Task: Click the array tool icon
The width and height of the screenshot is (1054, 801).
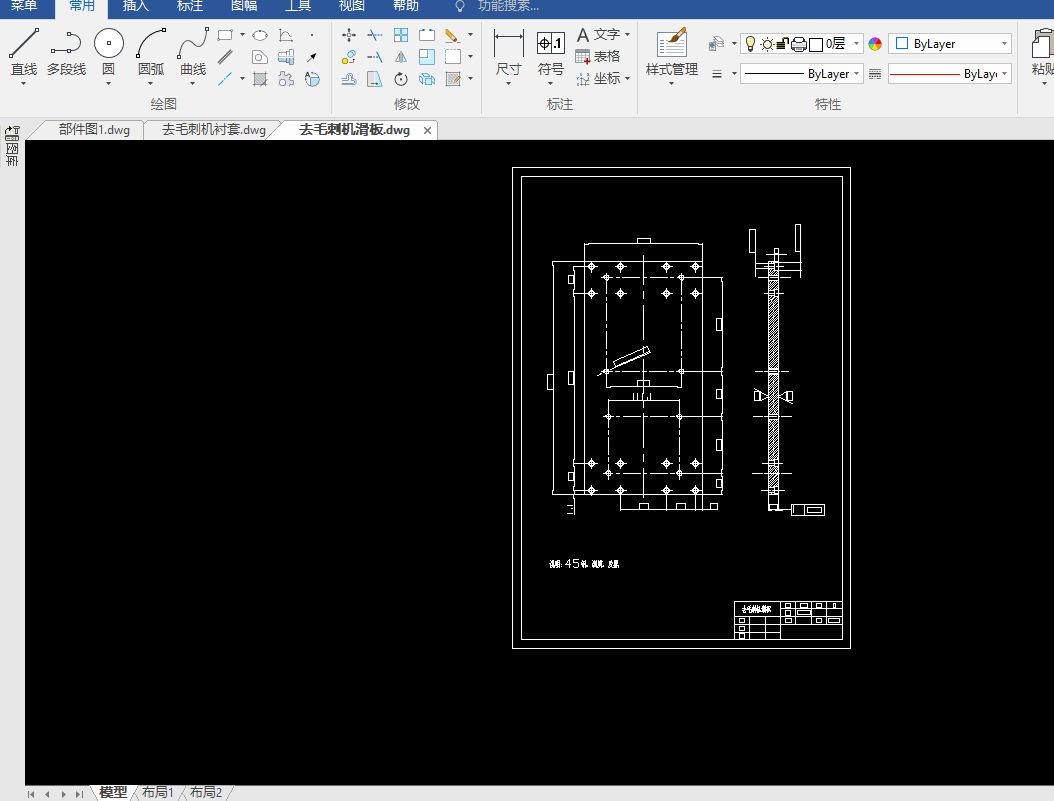Action: coord(401,35)
